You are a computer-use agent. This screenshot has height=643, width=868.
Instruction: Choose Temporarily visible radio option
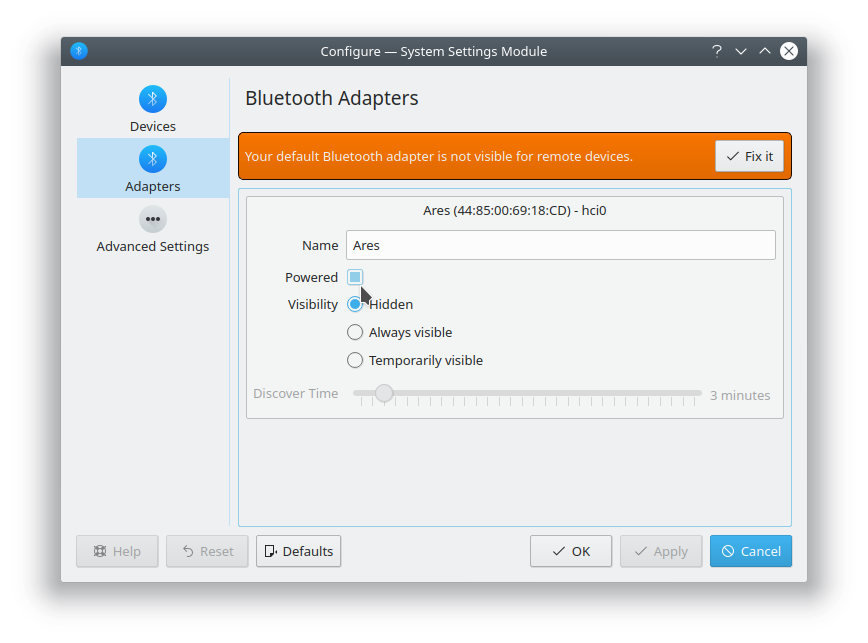pyautogui.click(x=355, y=360)
